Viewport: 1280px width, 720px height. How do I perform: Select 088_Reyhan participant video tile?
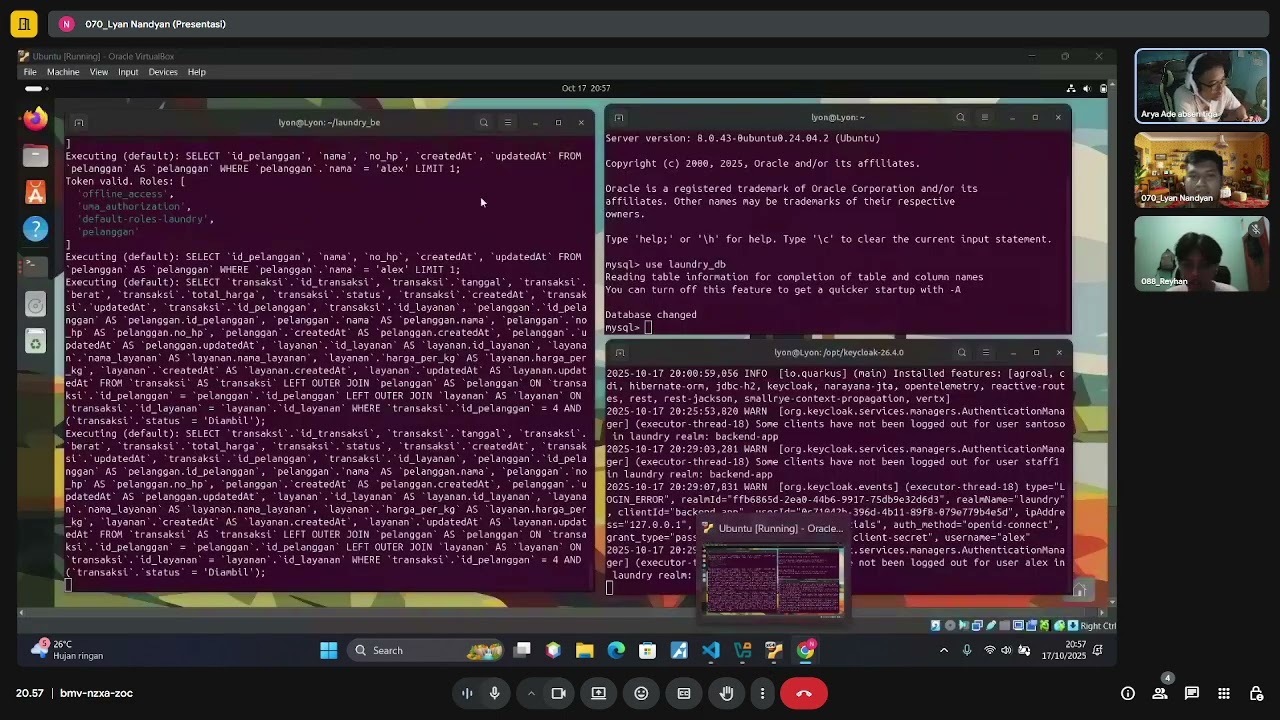(x=1201, y=254)
